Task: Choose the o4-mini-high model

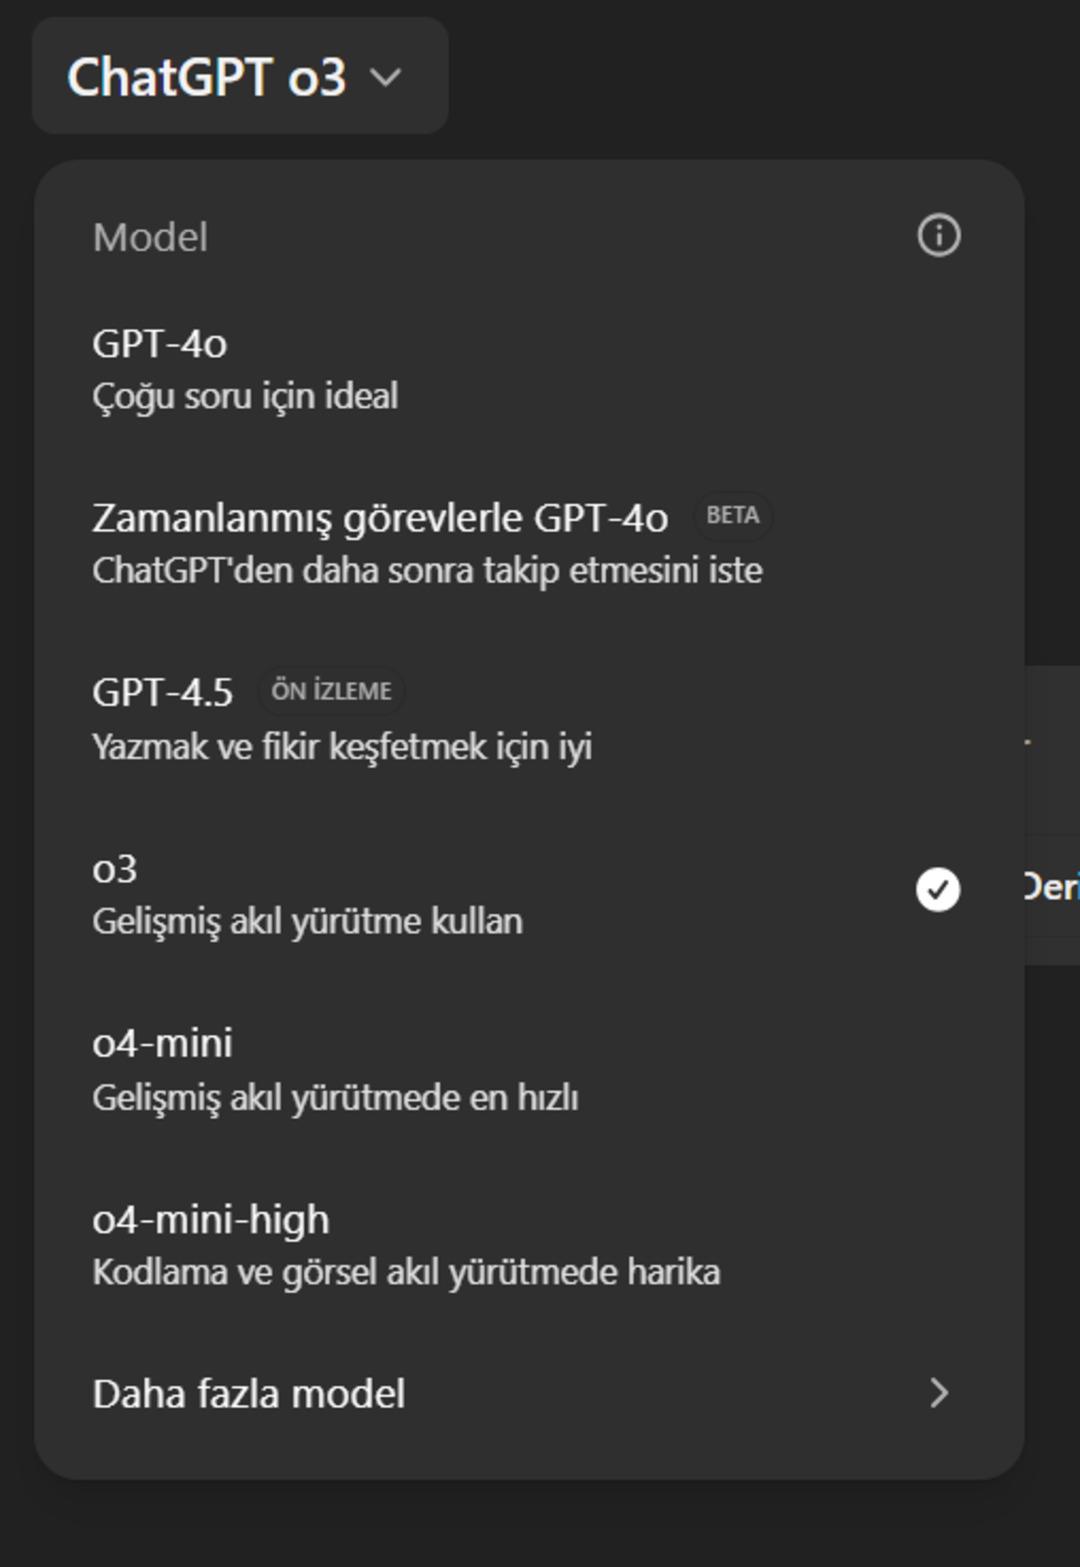Action: pos(211,1219)
